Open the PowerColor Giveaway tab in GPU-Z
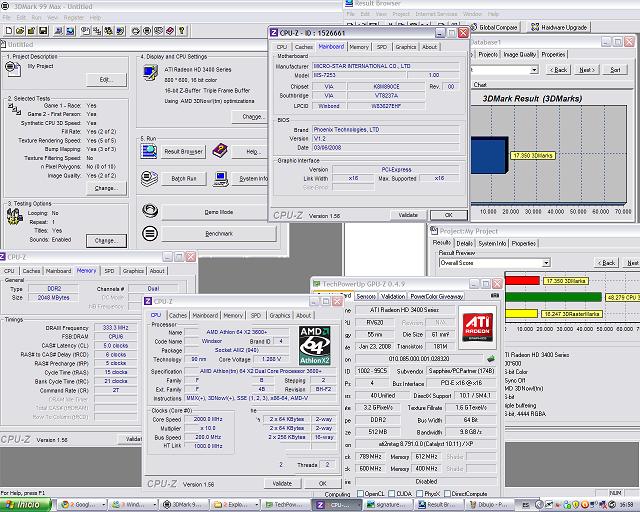Image resolution: width=640 pixels, height=512 pixels. [x=437, y=296]
